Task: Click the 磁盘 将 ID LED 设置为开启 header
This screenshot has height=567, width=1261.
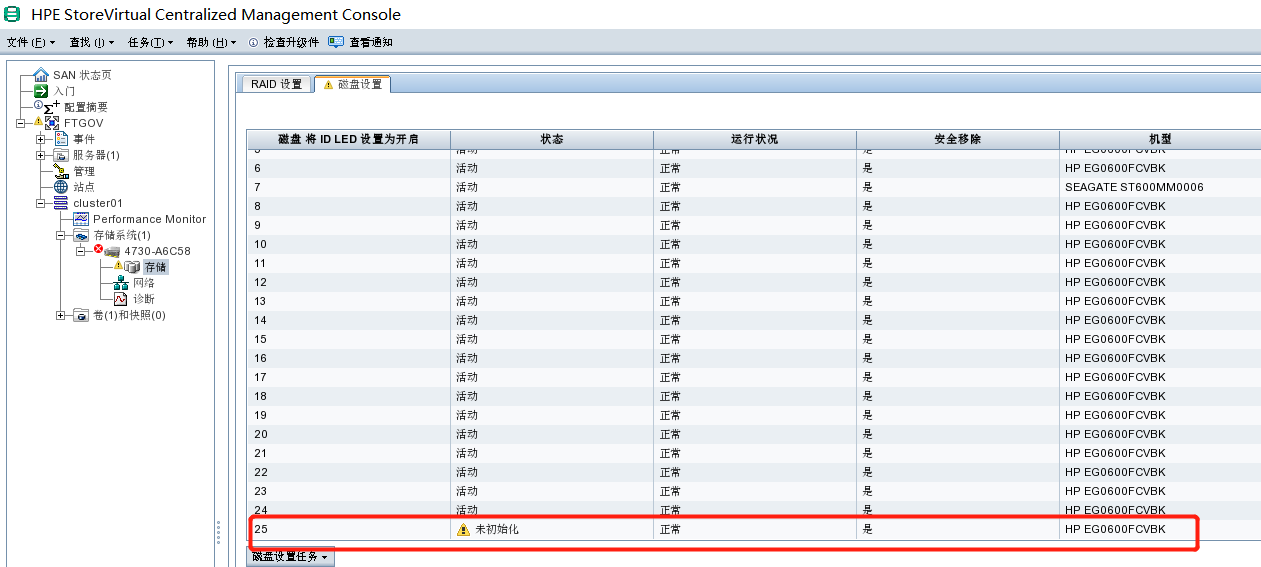Action: pos(349,139)
